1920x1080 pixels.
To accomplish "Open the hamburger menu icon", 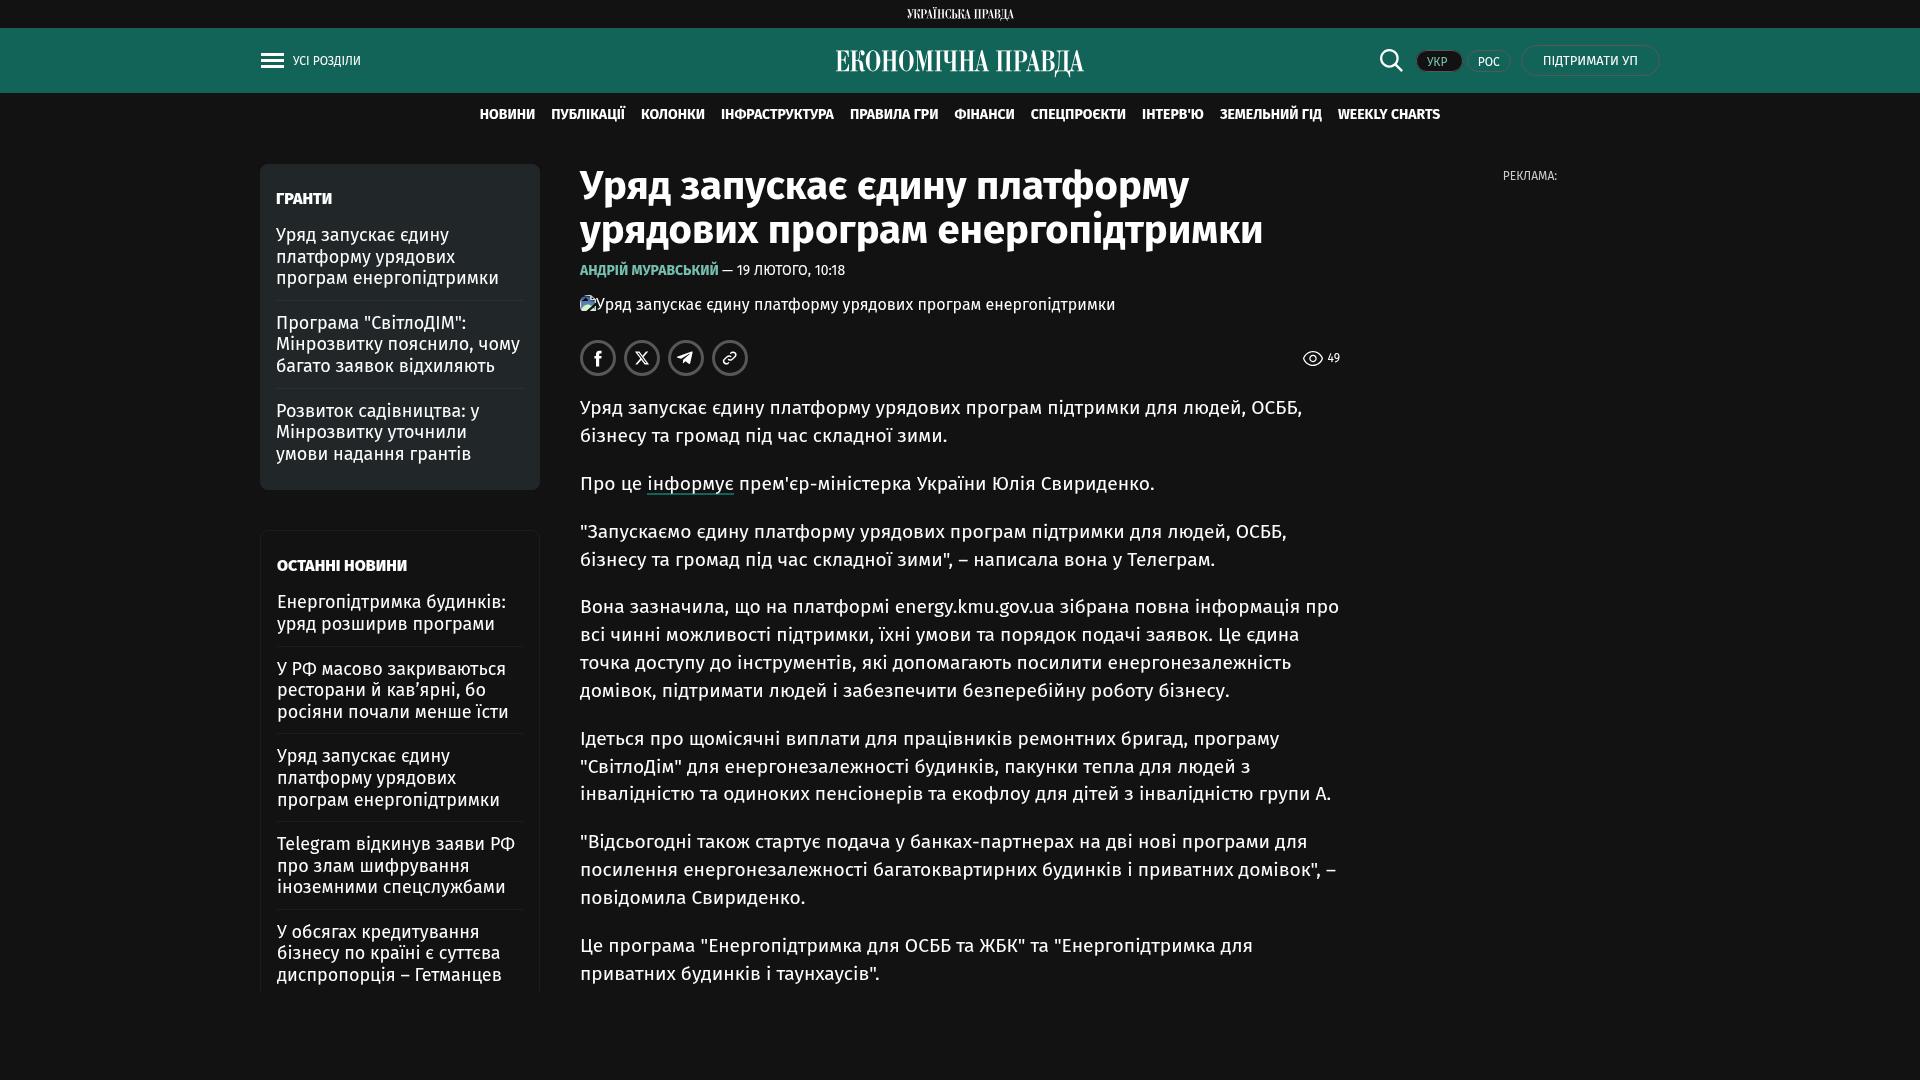I will pyautogui.click(x=272, y=61).
